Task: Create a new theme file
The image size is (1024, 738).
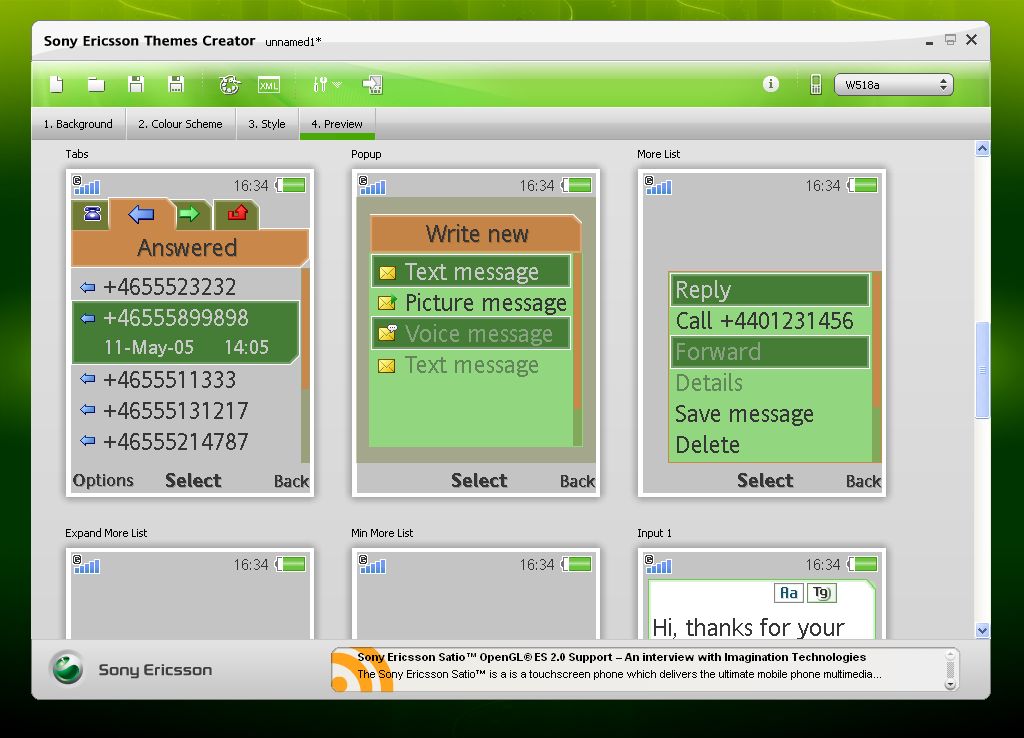Action: pyautogui.click(x=57, y=84)
